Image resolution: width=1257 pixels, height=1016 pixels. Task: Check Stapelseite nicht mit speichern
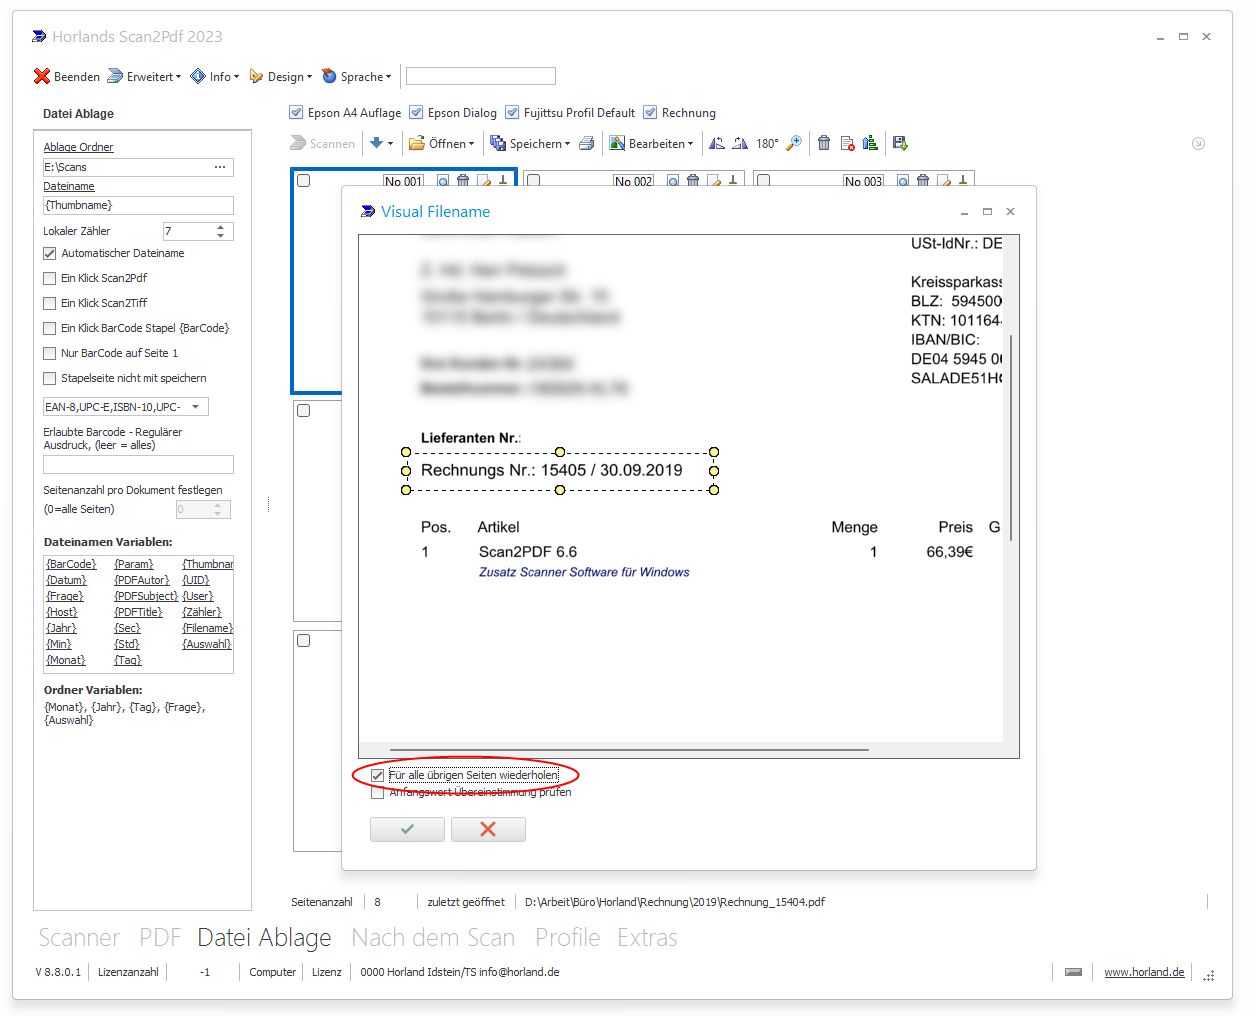tap(50, 378)
